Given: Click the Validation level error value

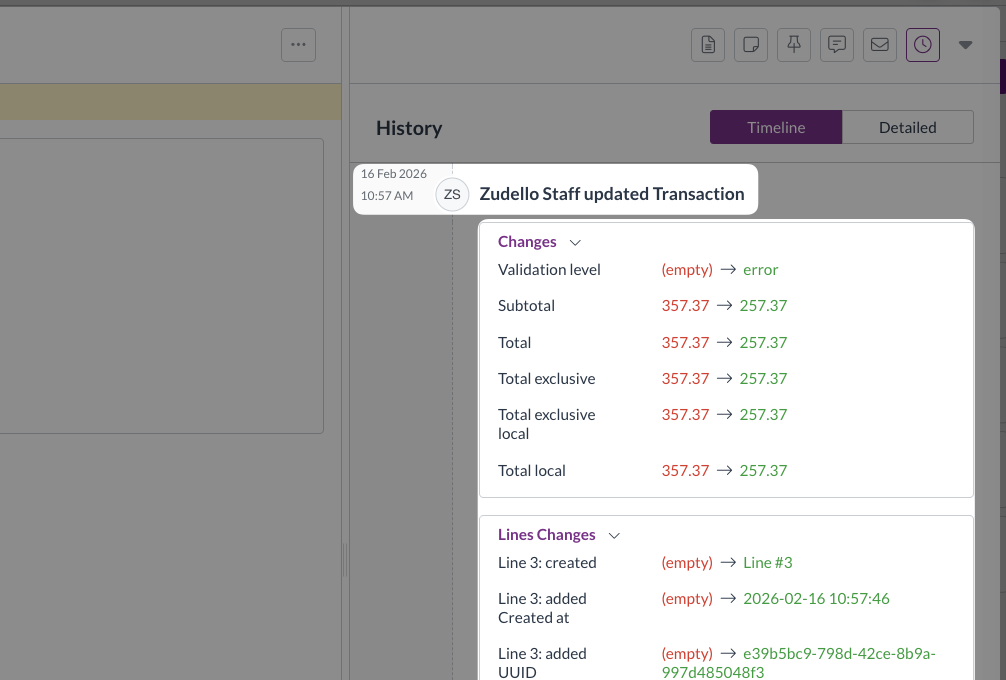Looking at the screenshot, I should [760, 270].
